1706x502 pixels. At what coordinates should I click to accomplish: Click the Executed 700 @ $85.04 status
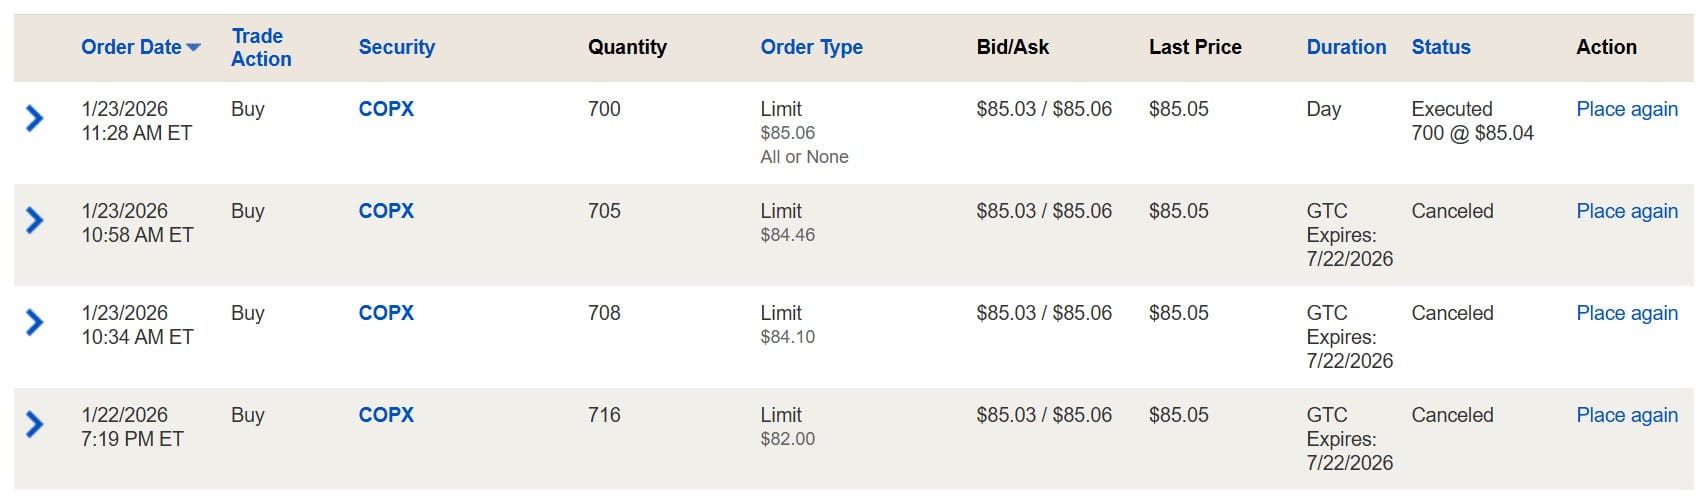(1471, 121)
